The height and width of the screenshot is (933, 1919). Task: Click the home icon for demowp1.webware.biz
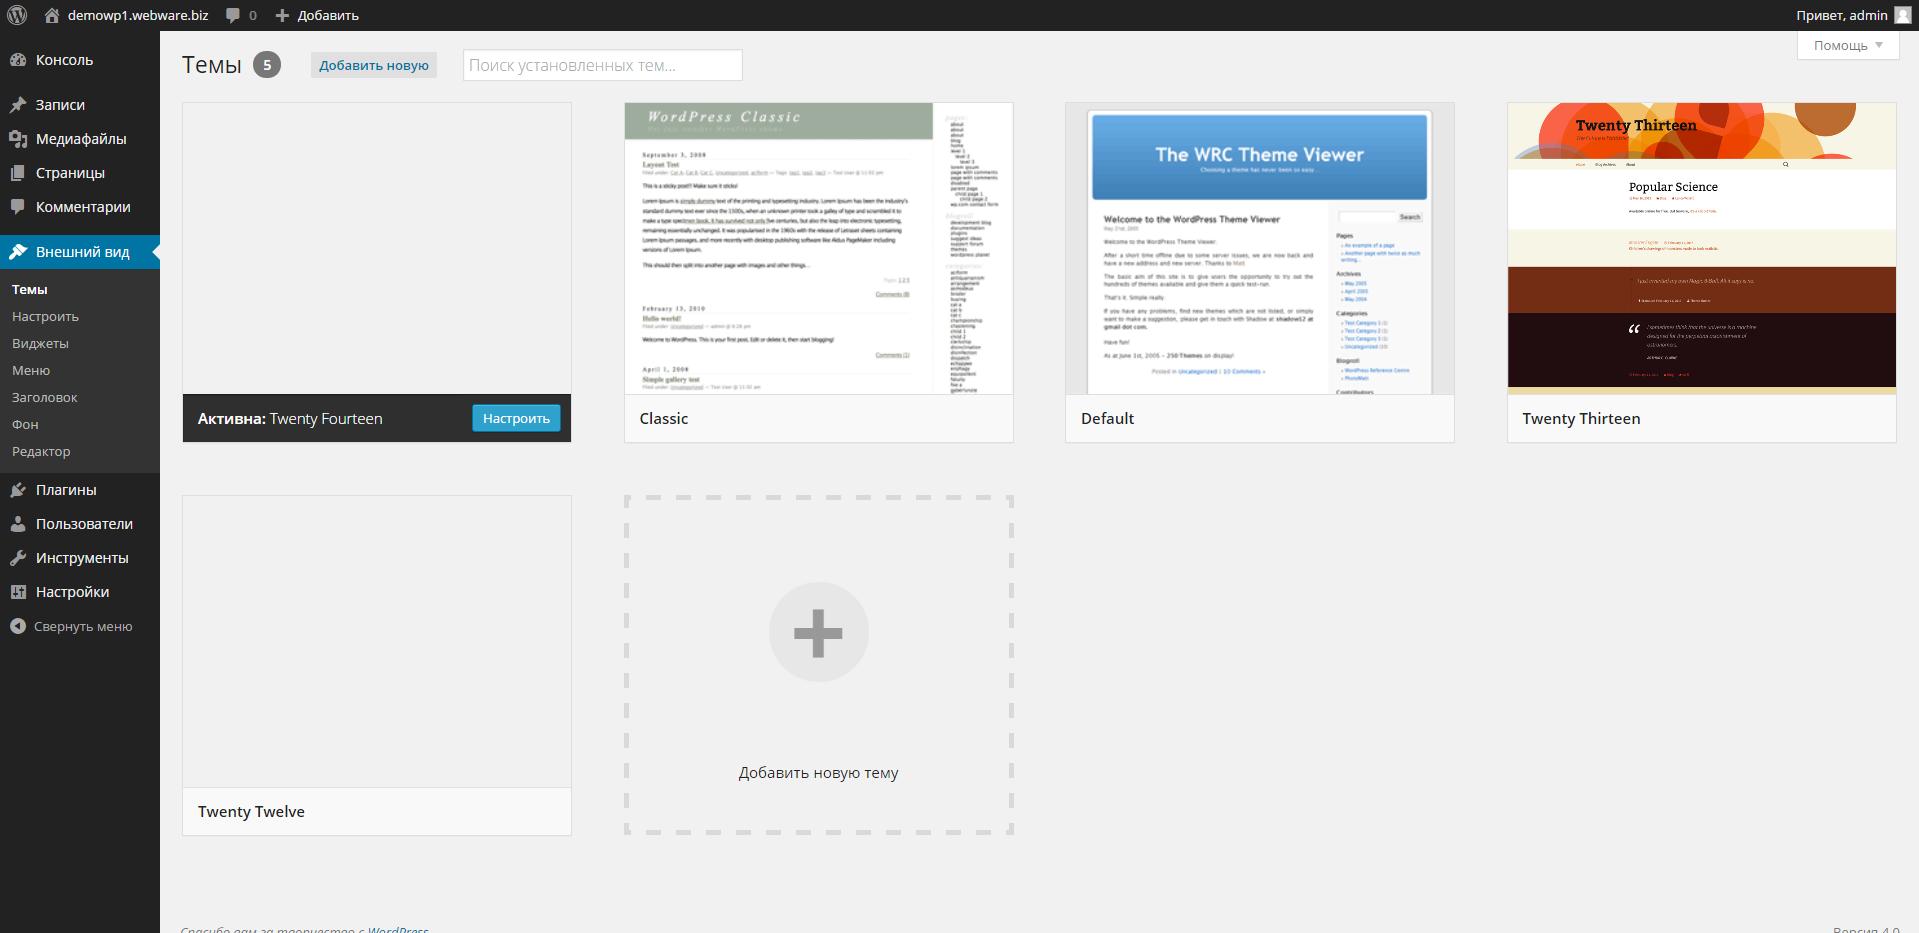point(52,15)
